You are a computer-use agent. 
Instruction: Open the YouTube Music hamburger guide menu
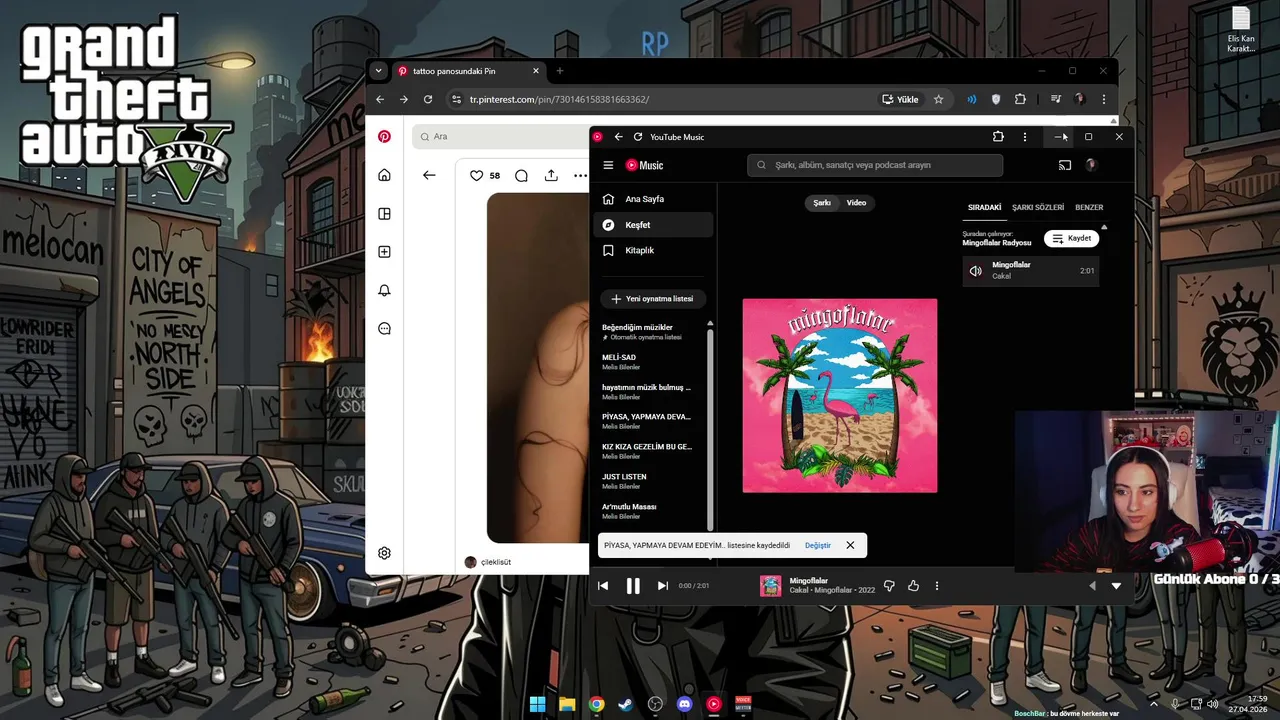tap(608, 165)
